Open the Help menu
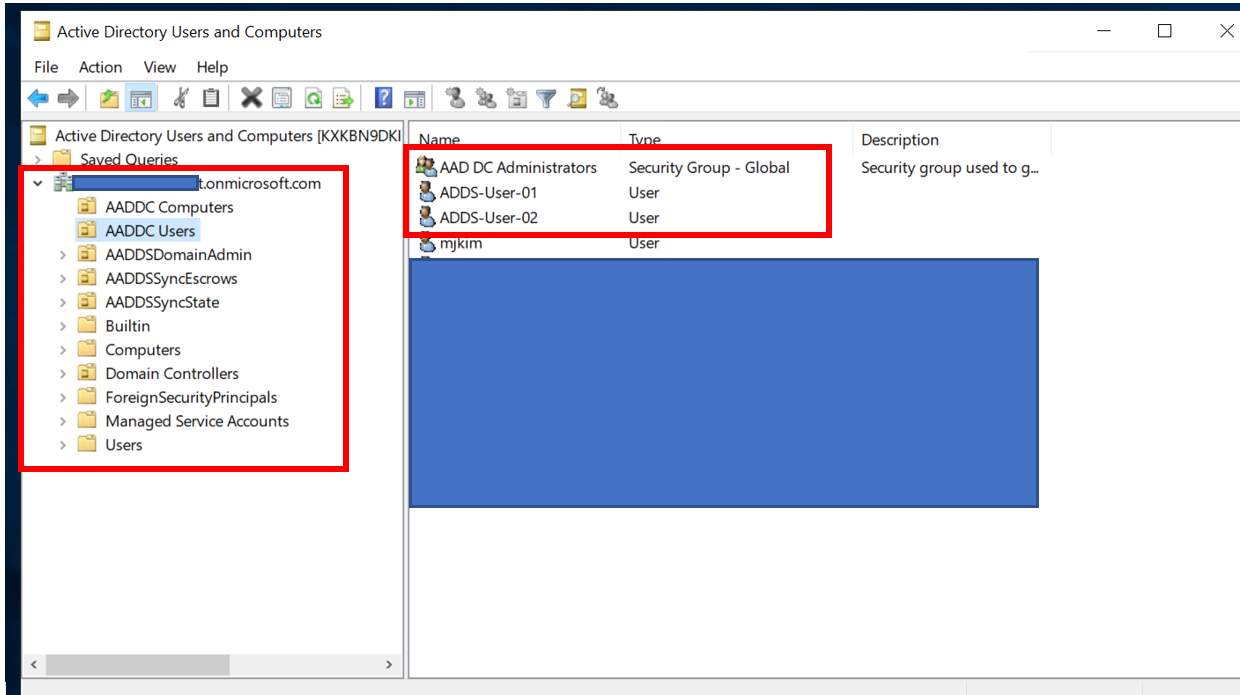 [x=212, y=67]
